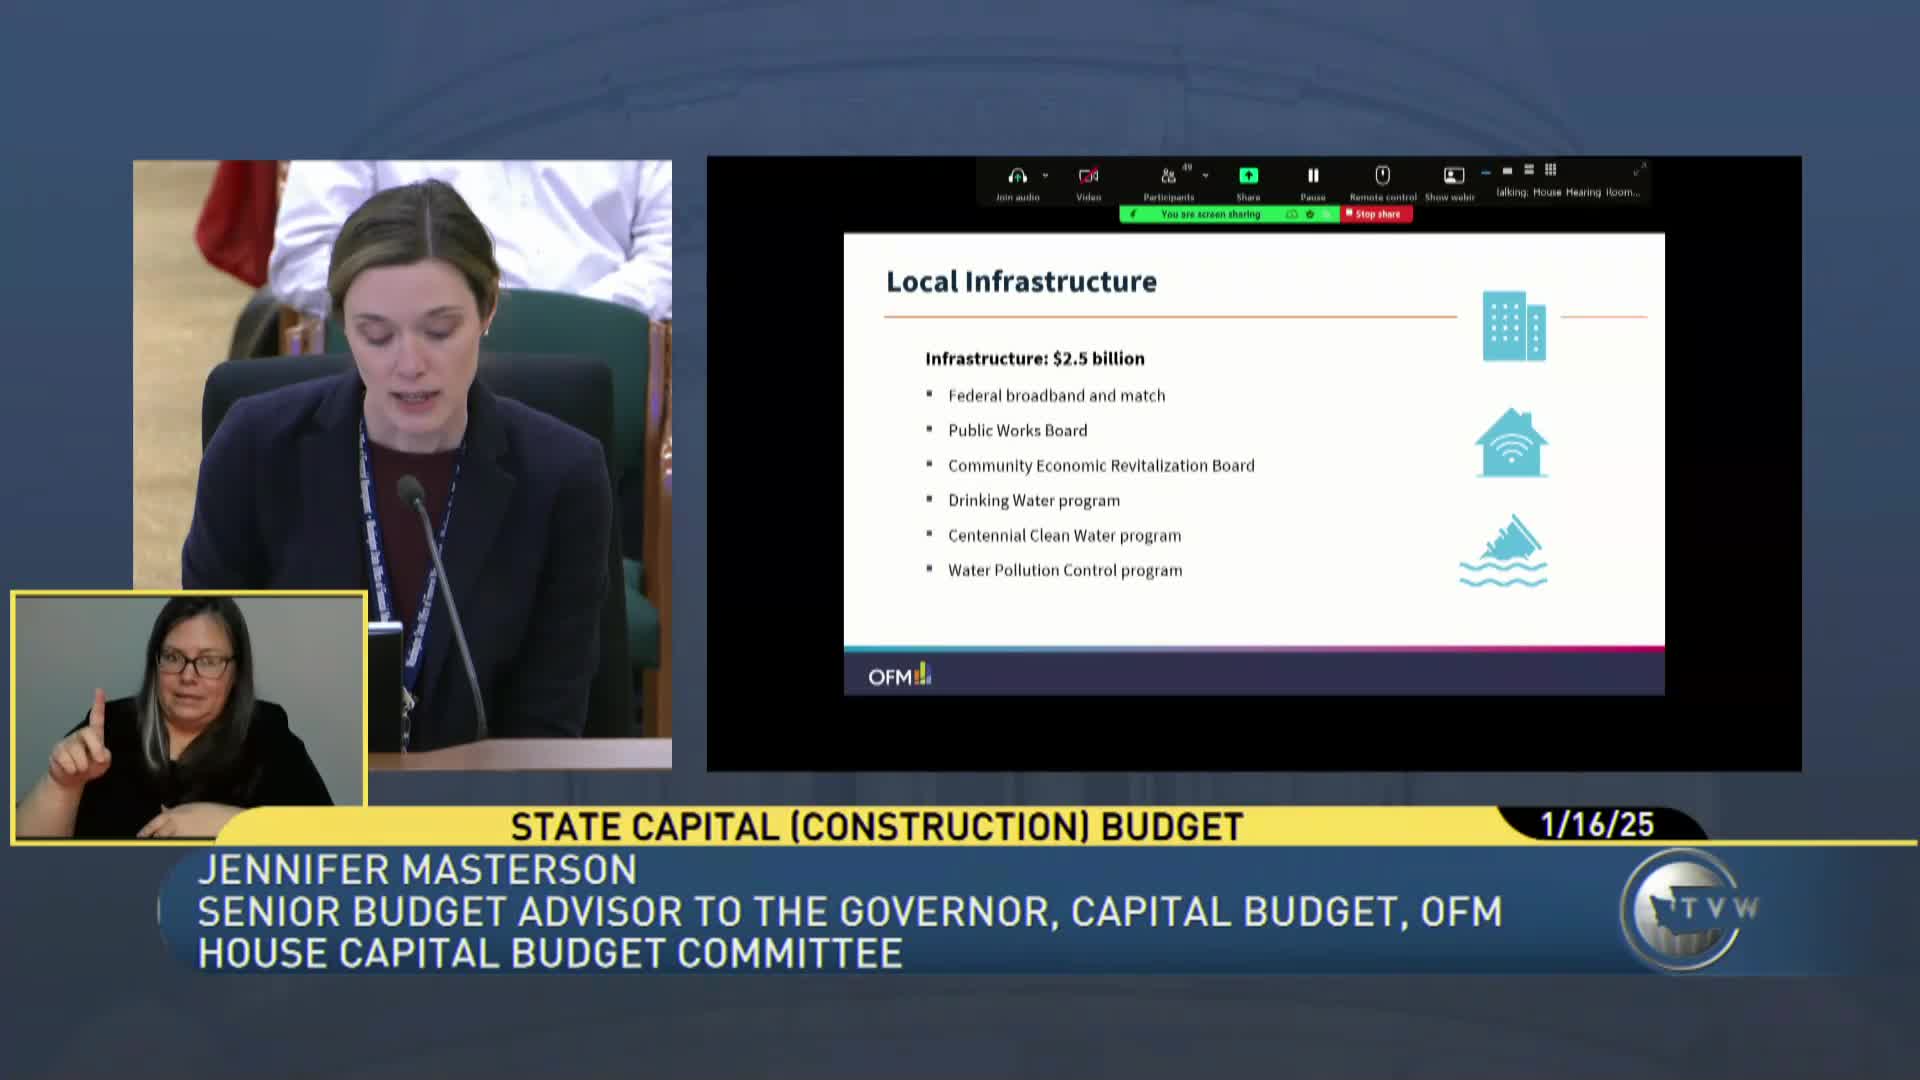Select the grid gallery view icon
Viewport: 1920px width, 1080px height.
pos(1550,170)
